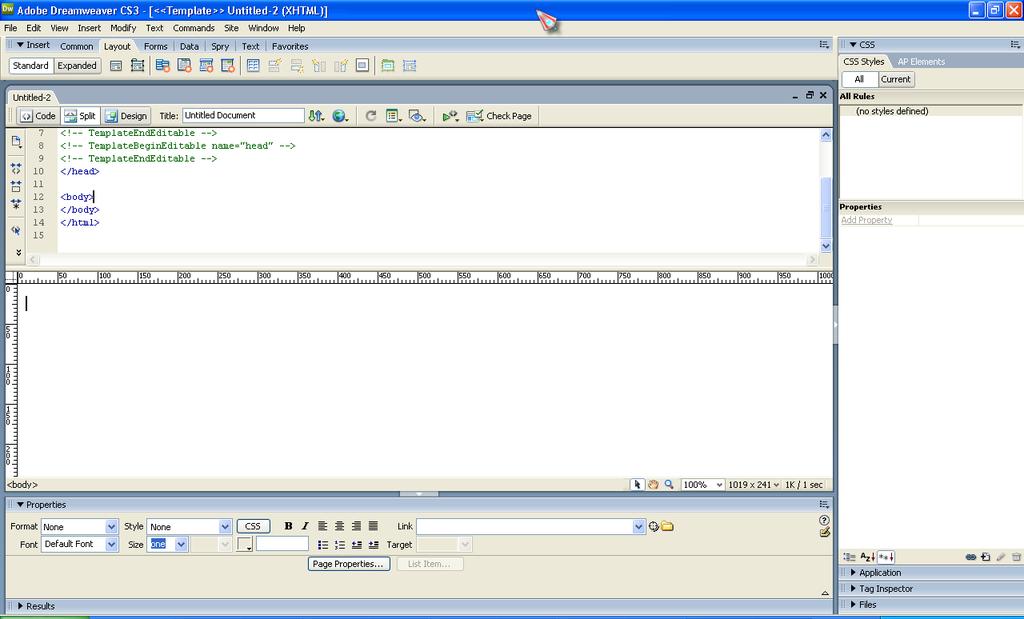
Task: Click the Add Property link
Action: (866, 220)
